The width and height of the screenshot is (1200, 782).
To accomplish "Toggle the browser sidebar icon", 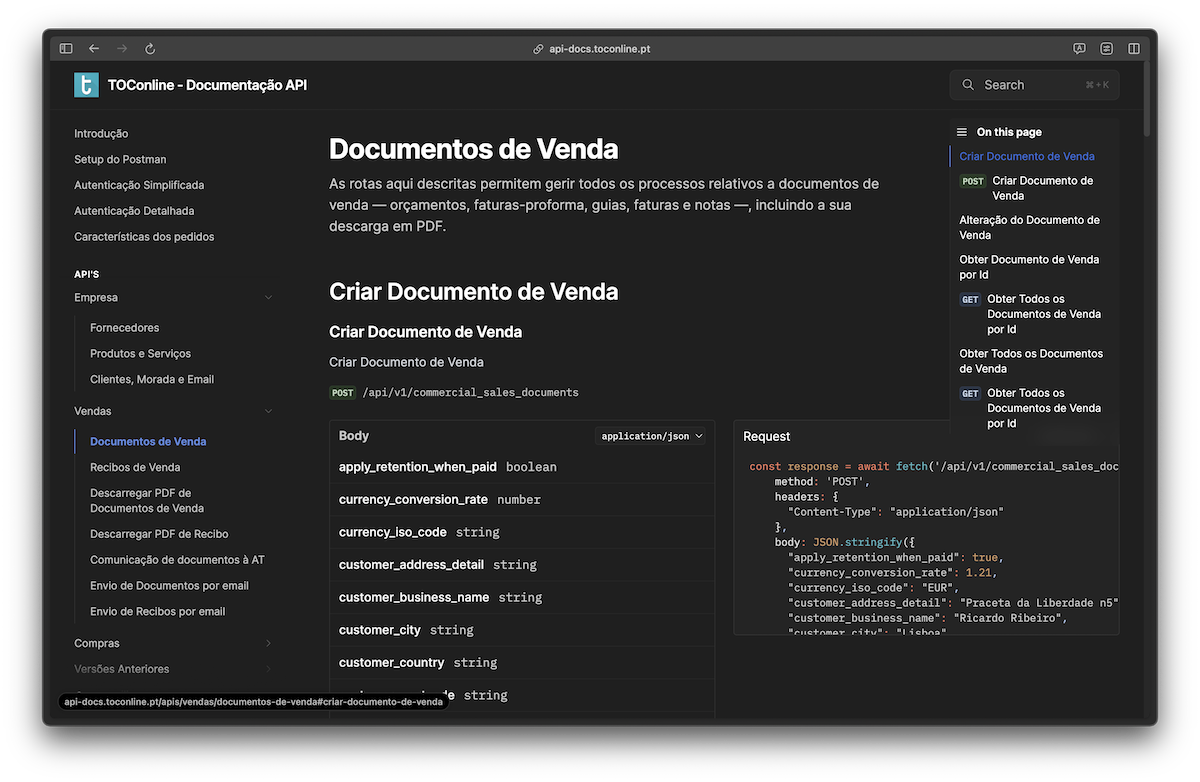I will [x=65, y=47].
